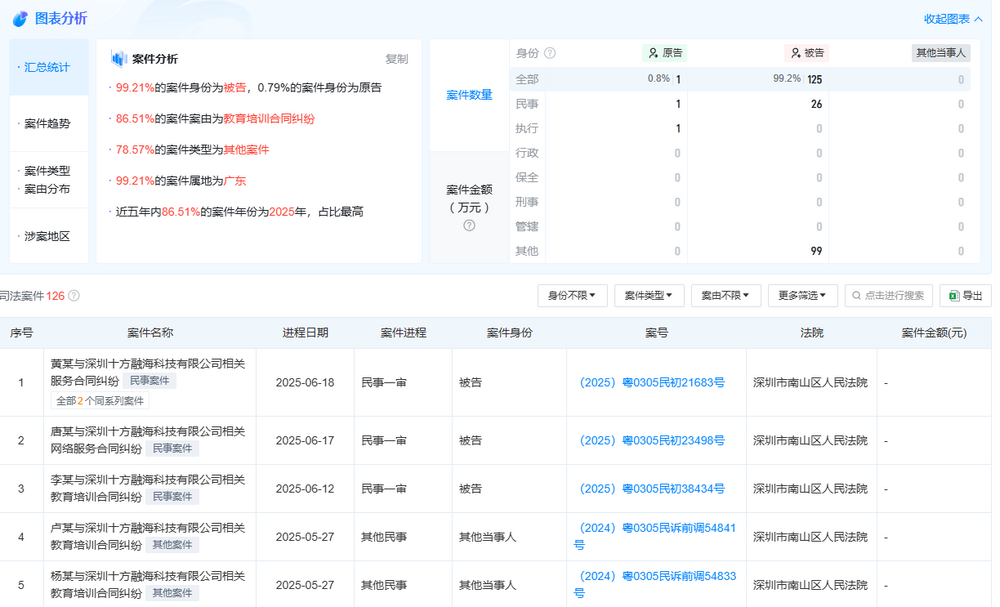
Task: Click the 点击进行搜索 search input field
Action: click(890, 295)
